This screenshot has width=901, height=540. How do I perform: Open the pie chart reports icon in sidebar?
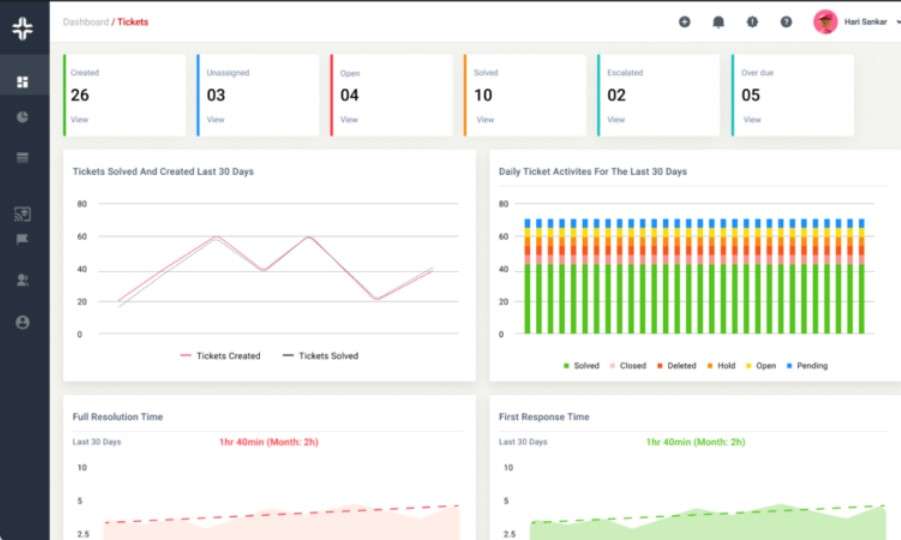23,117
